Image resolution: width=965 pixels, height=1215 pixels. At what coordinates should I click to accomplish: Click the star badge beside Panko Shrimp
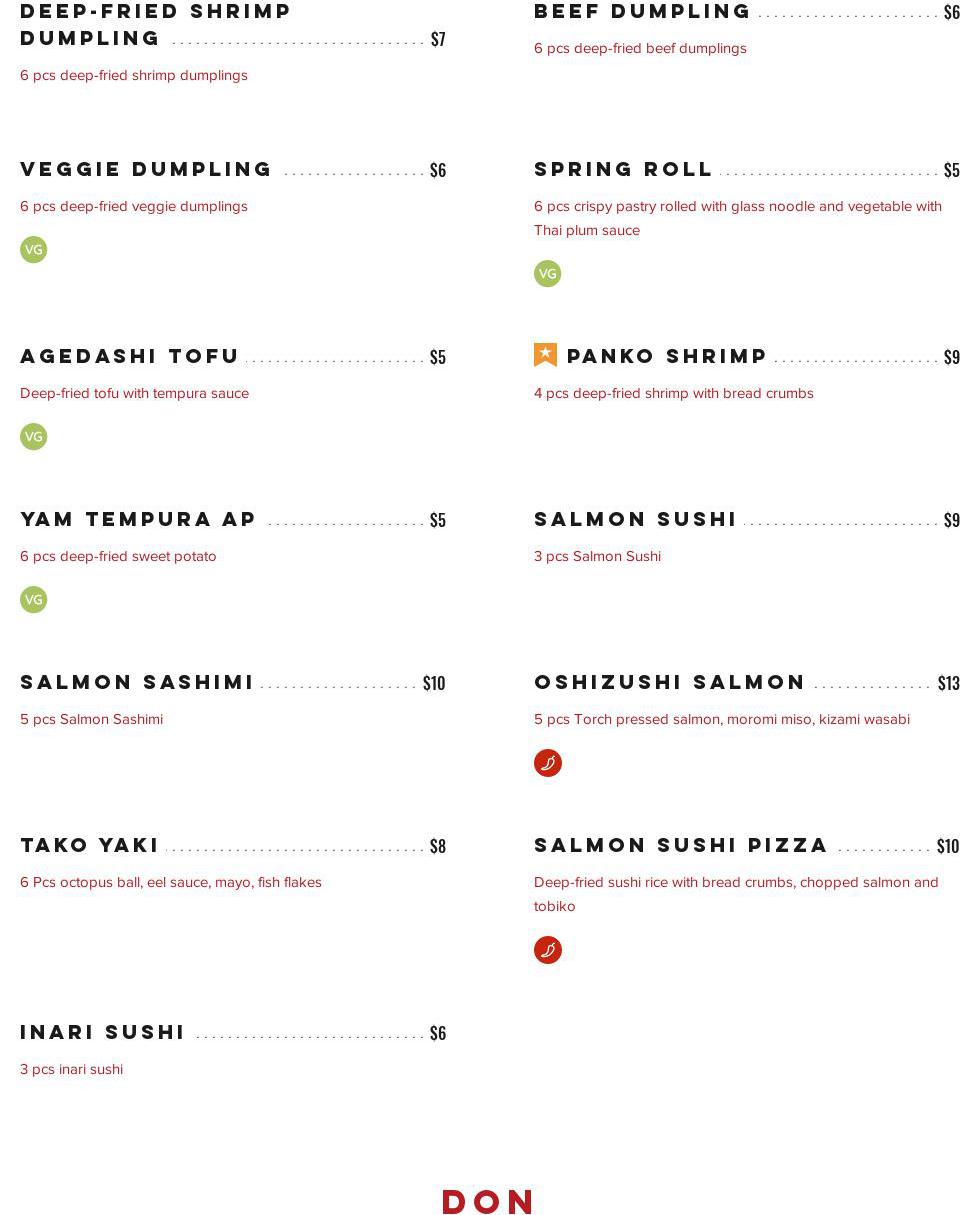(546, 355)
